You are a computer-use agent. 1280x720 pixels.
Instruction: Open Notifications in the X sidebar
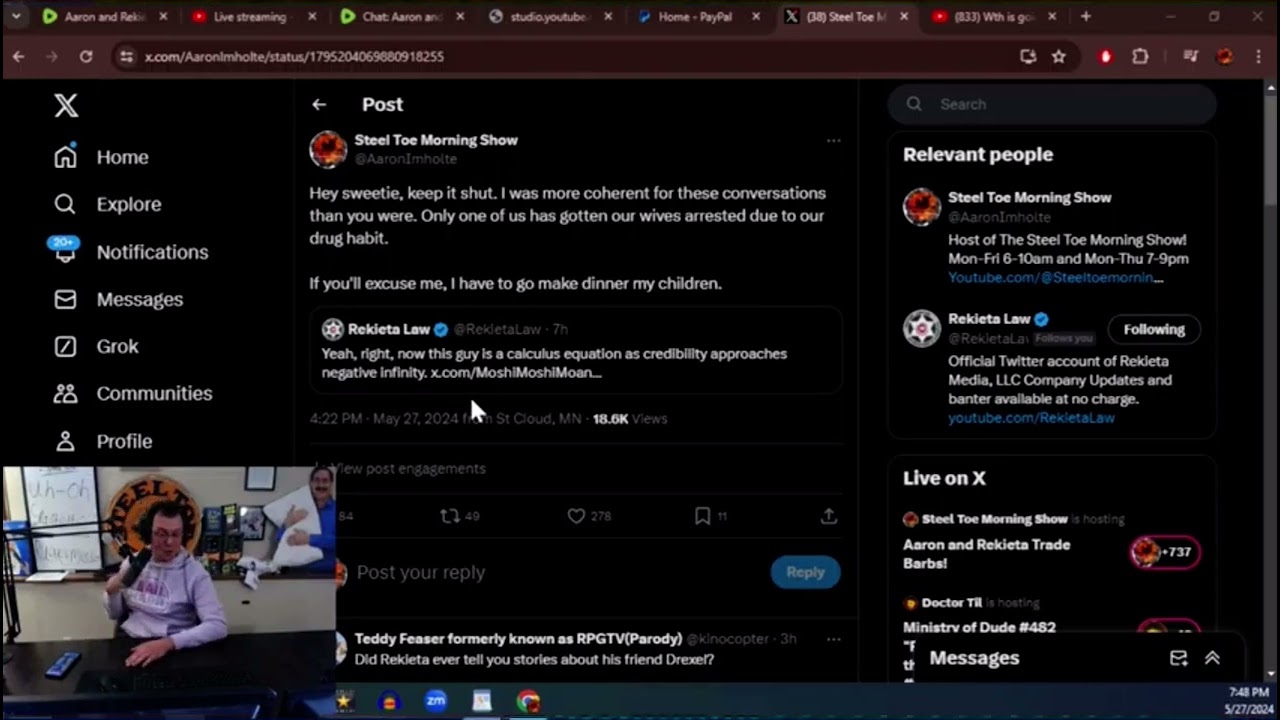[x=131, y=252]
